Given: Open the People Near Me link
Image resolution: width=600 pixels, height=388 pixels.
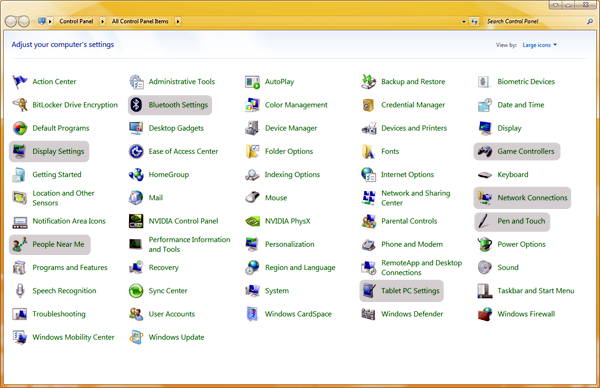Looking at the screenshot, I should 58,244.
